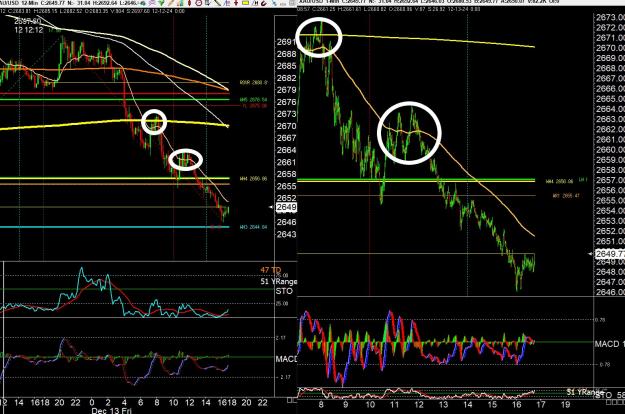Click the 2655 price label on left chart axis
Image resolution: width=625 pixels, height=414 pixels.
pyautogui.click(x=286, y=186)
